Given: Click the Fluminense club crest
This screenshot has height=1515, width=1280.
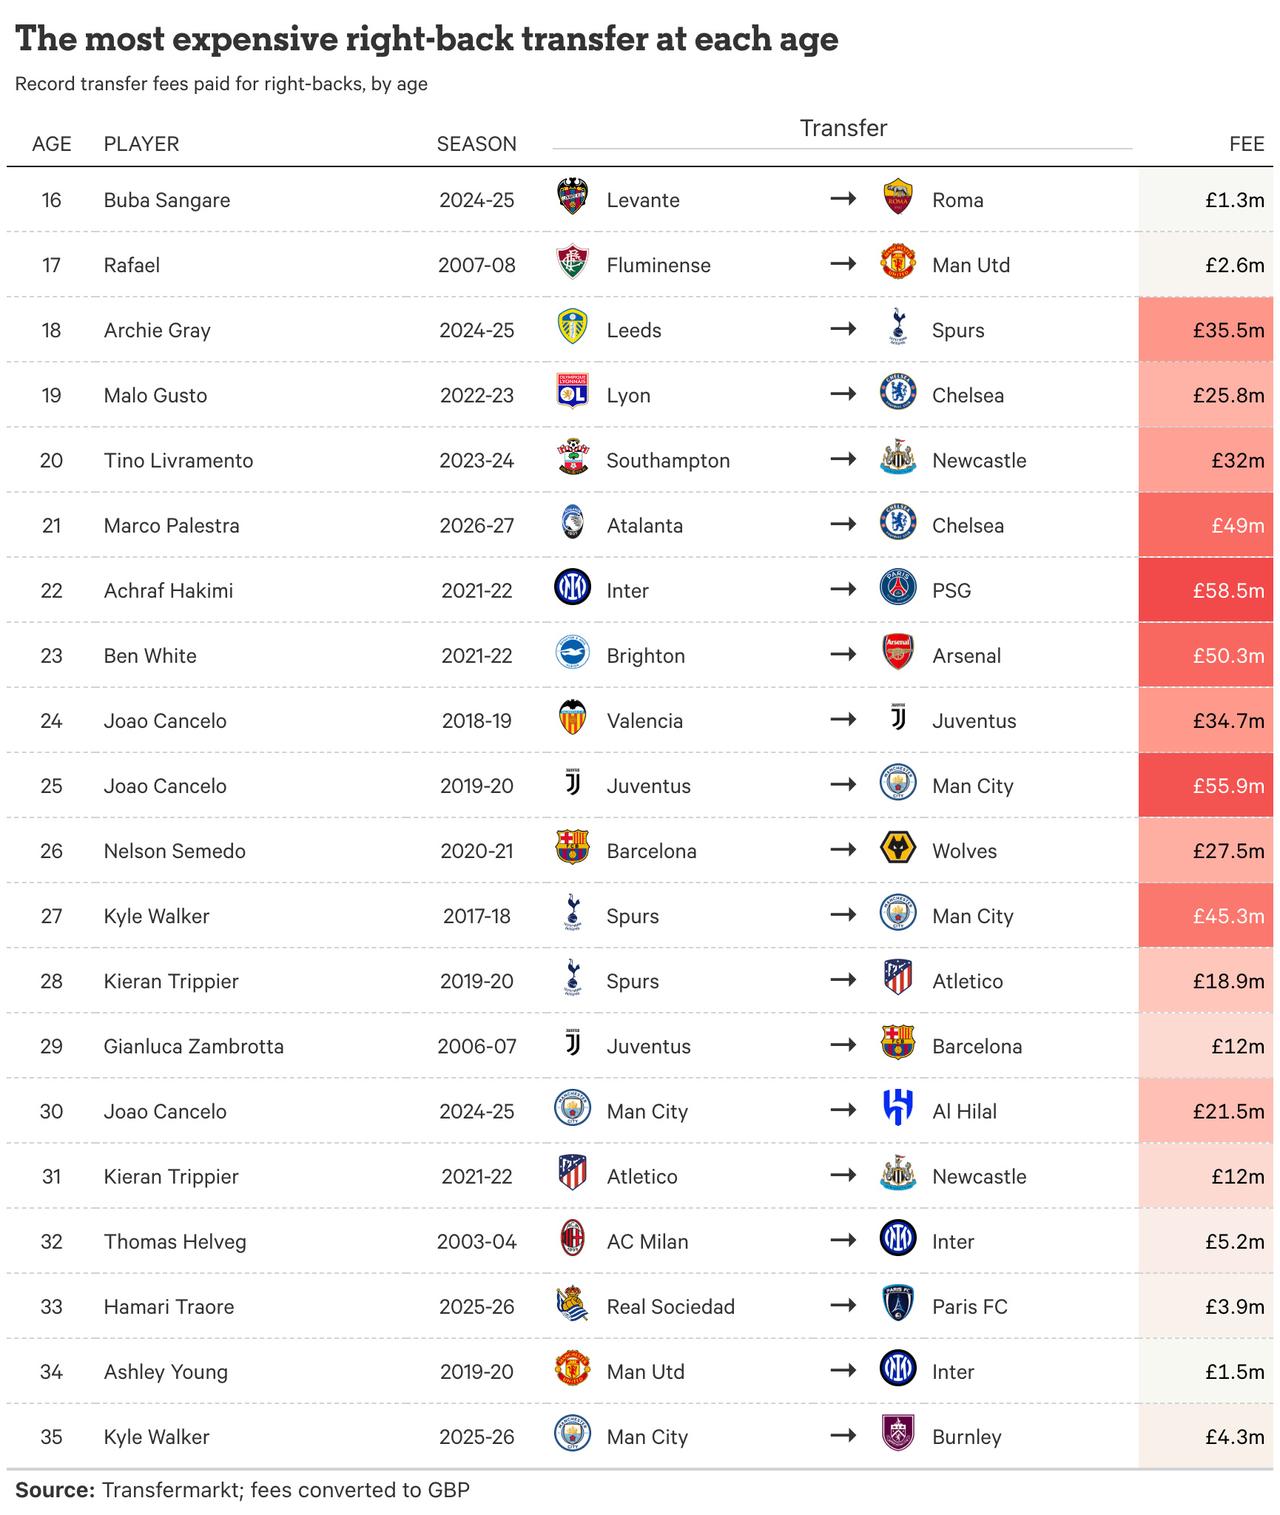Looking at the screenshot, I should (x=572, y=264).
